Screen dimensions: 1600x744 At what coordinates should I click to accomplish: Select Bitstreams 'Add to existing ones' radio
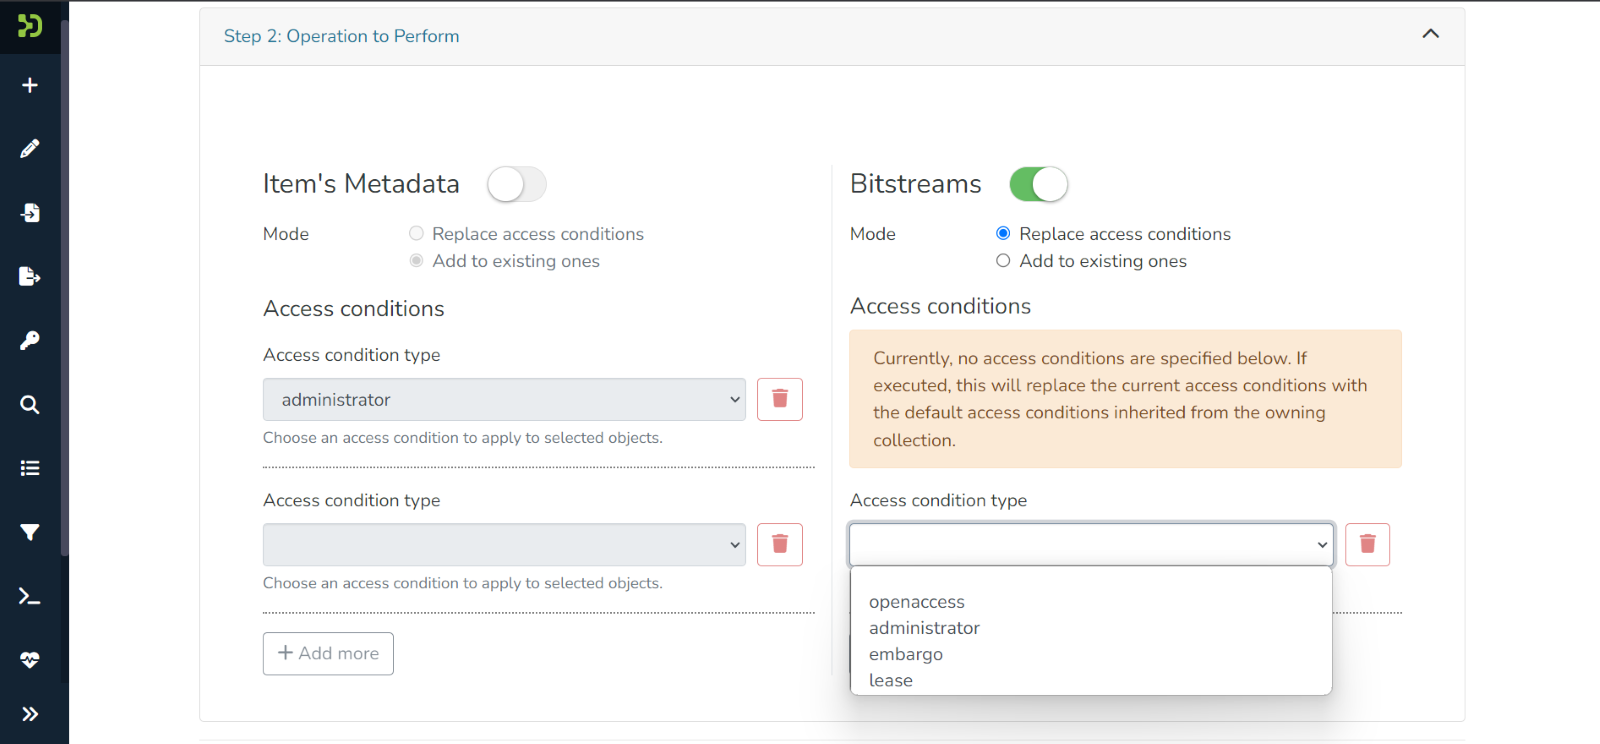coord(1003,261)
